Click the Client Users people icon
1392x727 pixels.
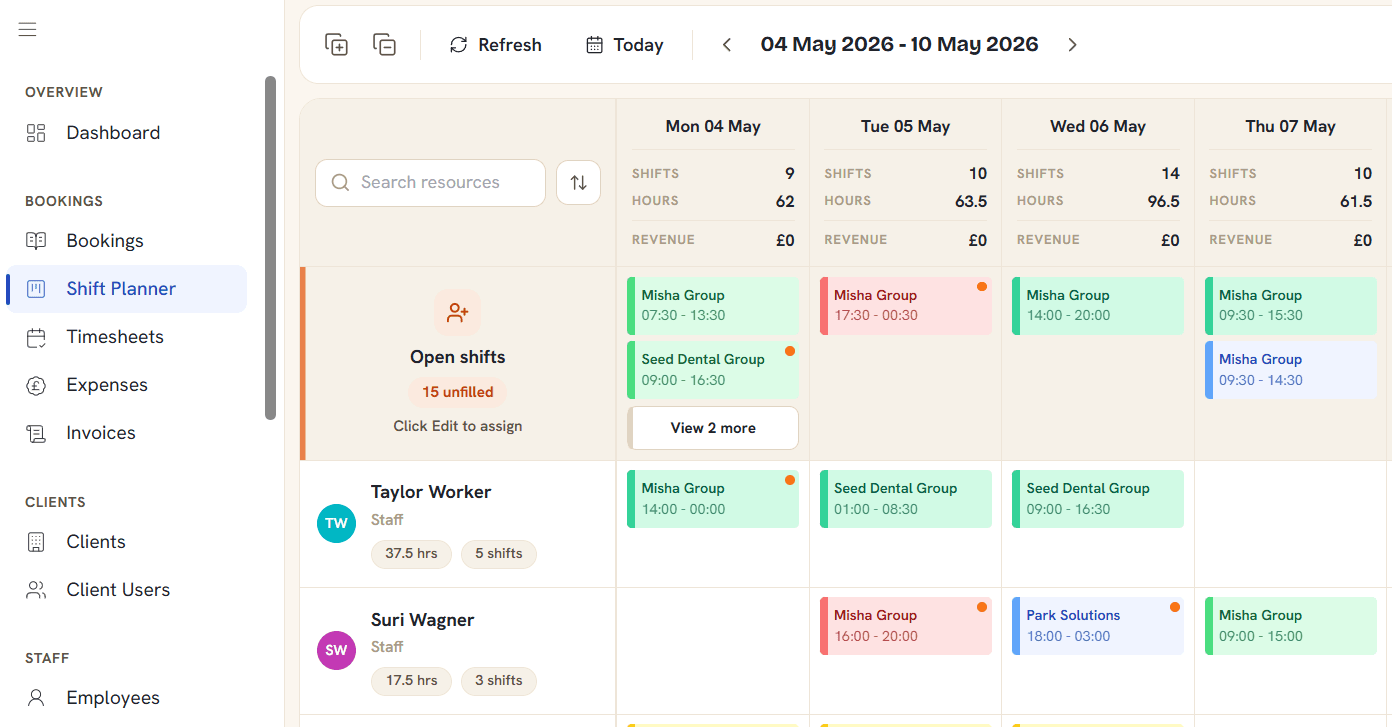pos(36,590)
